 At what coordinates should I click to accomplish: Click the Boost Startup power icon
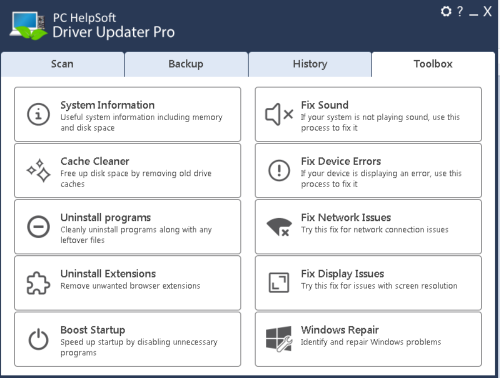point(38,339)
